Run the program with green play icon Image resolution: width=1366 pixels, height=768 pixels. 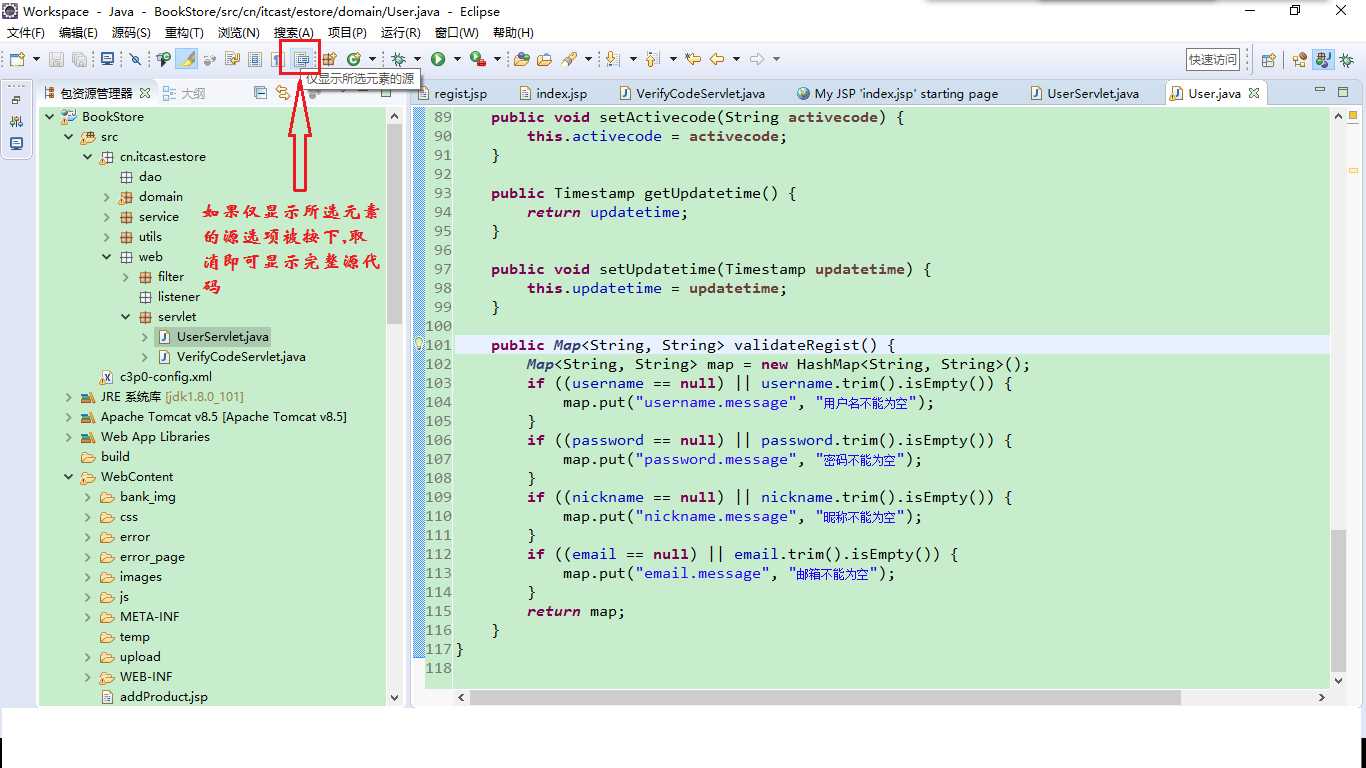coord(438,59)
